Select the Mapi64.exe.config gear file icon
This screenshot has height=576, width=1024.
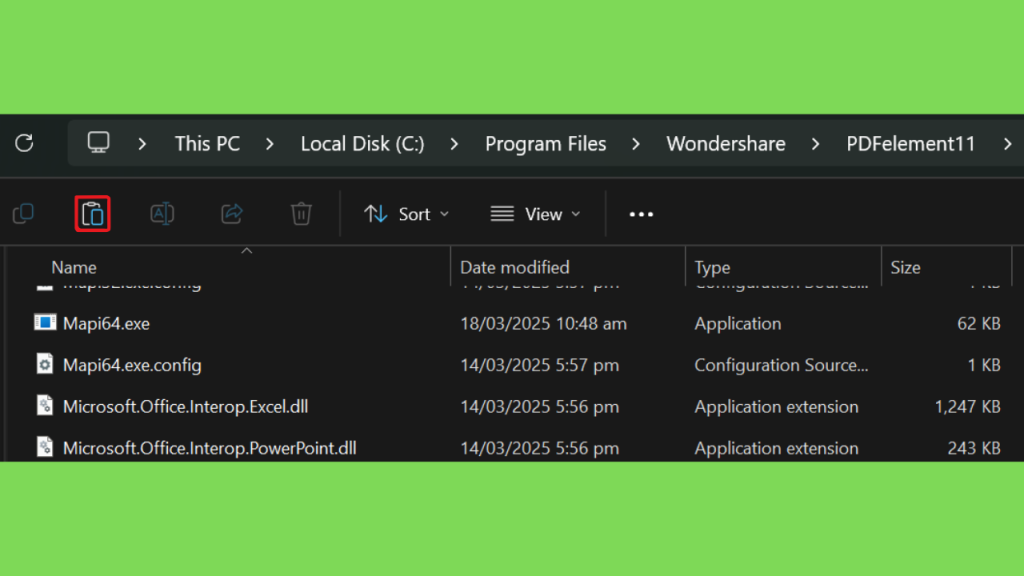point(44,364)
